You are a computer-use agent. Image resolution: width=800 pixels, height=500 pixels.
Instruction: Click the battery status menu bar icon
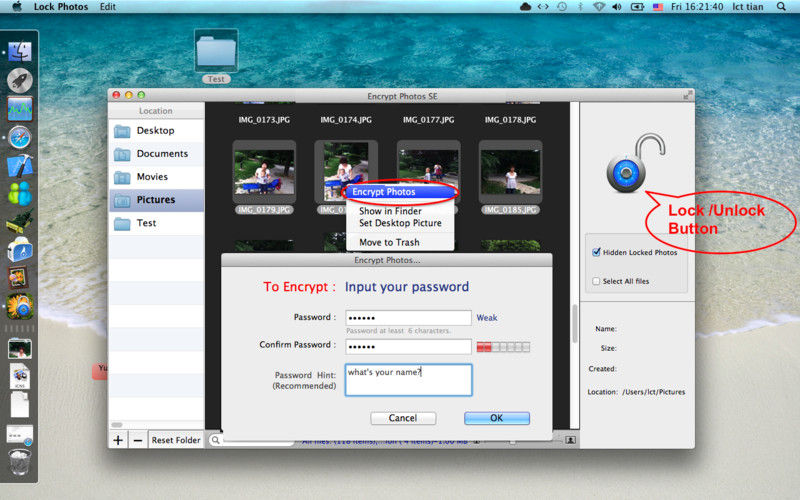click(637, 7)
